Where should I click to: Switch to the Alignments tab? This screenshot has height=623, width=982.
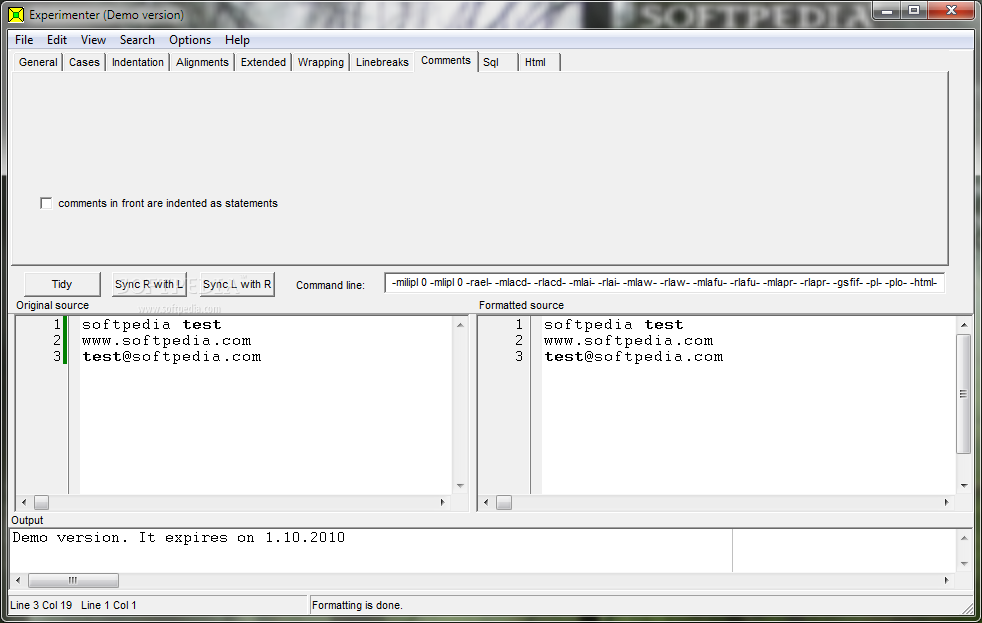[202, 62]
